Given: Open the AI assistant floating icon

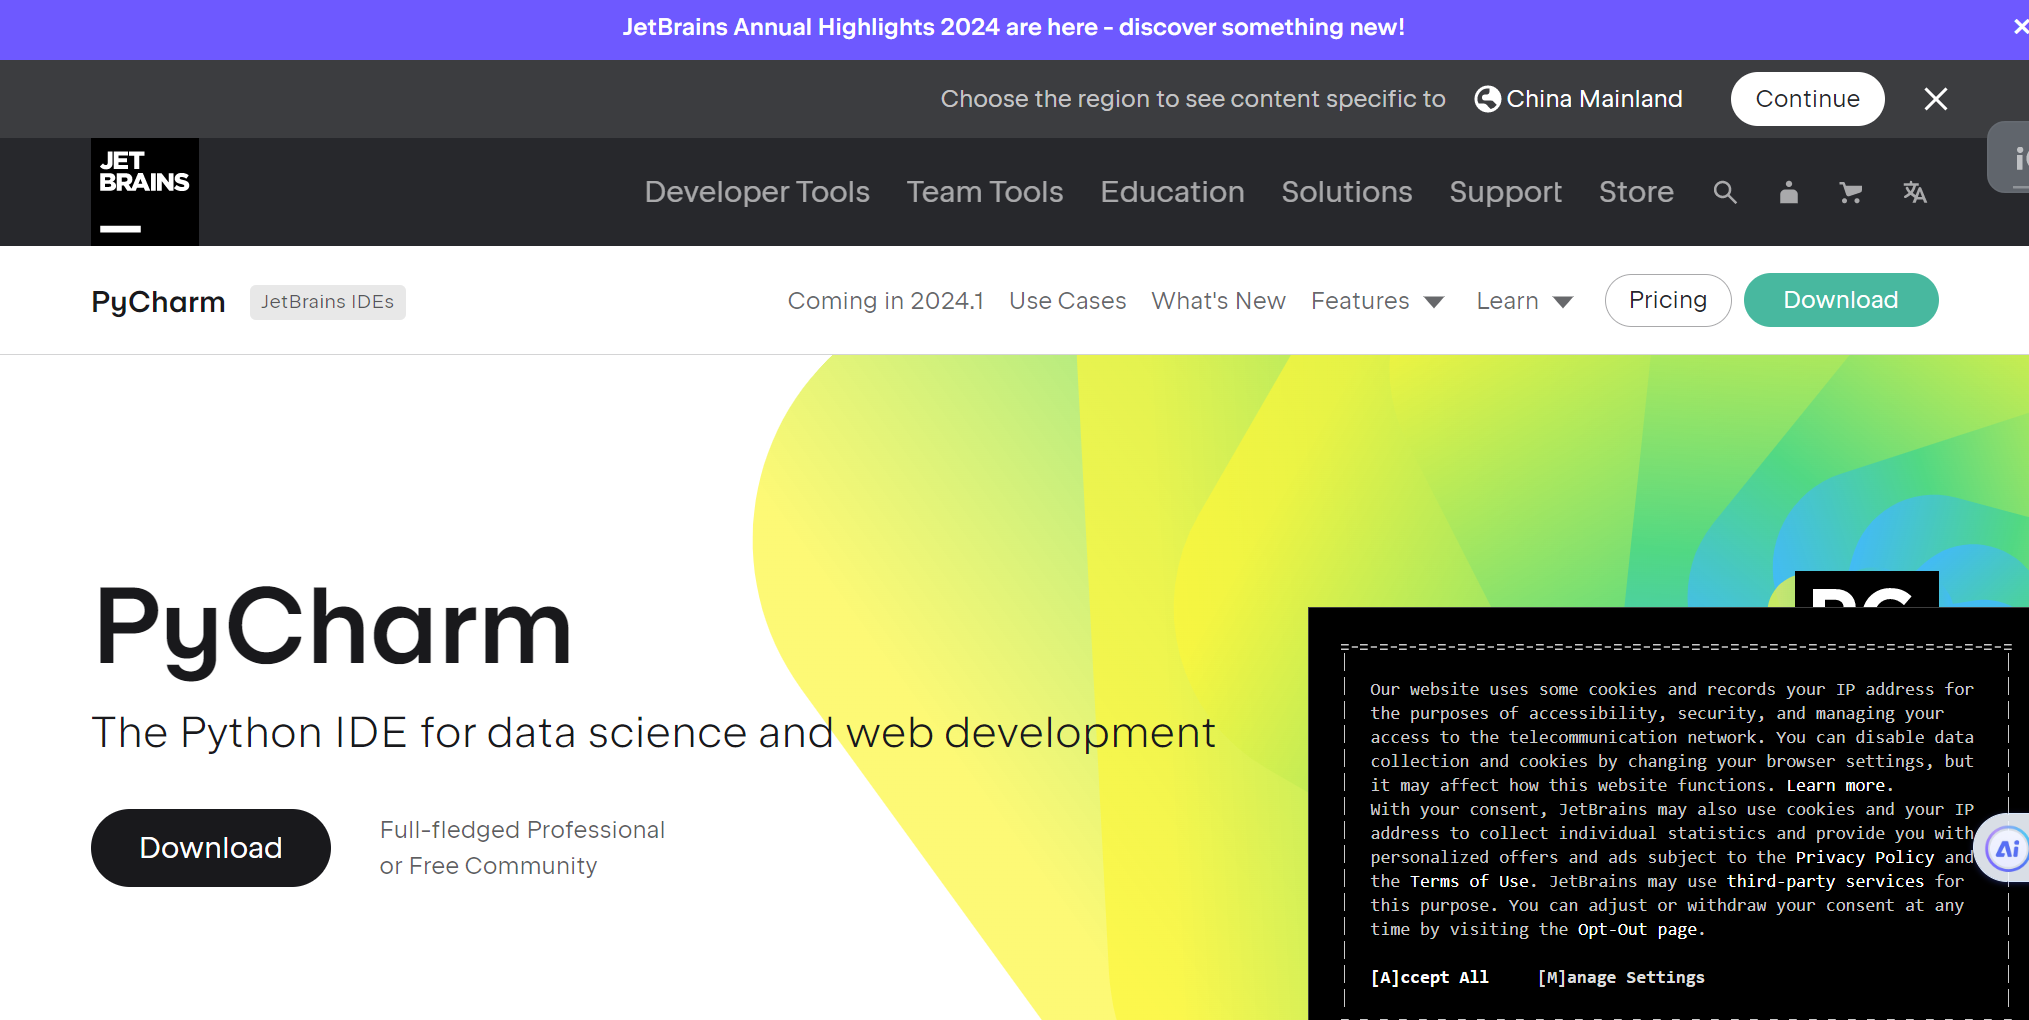Looking at the screenshot, I should coord(2007,849).
